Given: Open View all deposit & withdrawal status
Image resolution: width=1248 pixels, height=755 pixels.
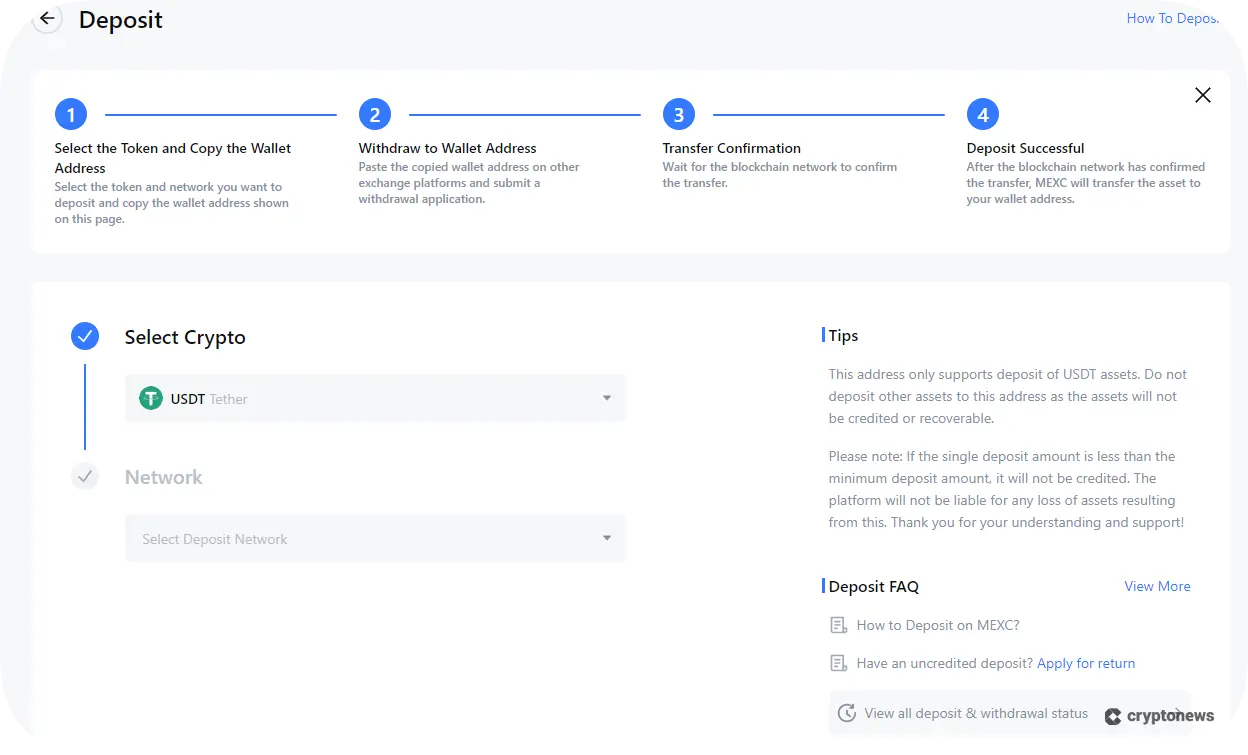Looking at the screenshot, I should point(1010,713).
